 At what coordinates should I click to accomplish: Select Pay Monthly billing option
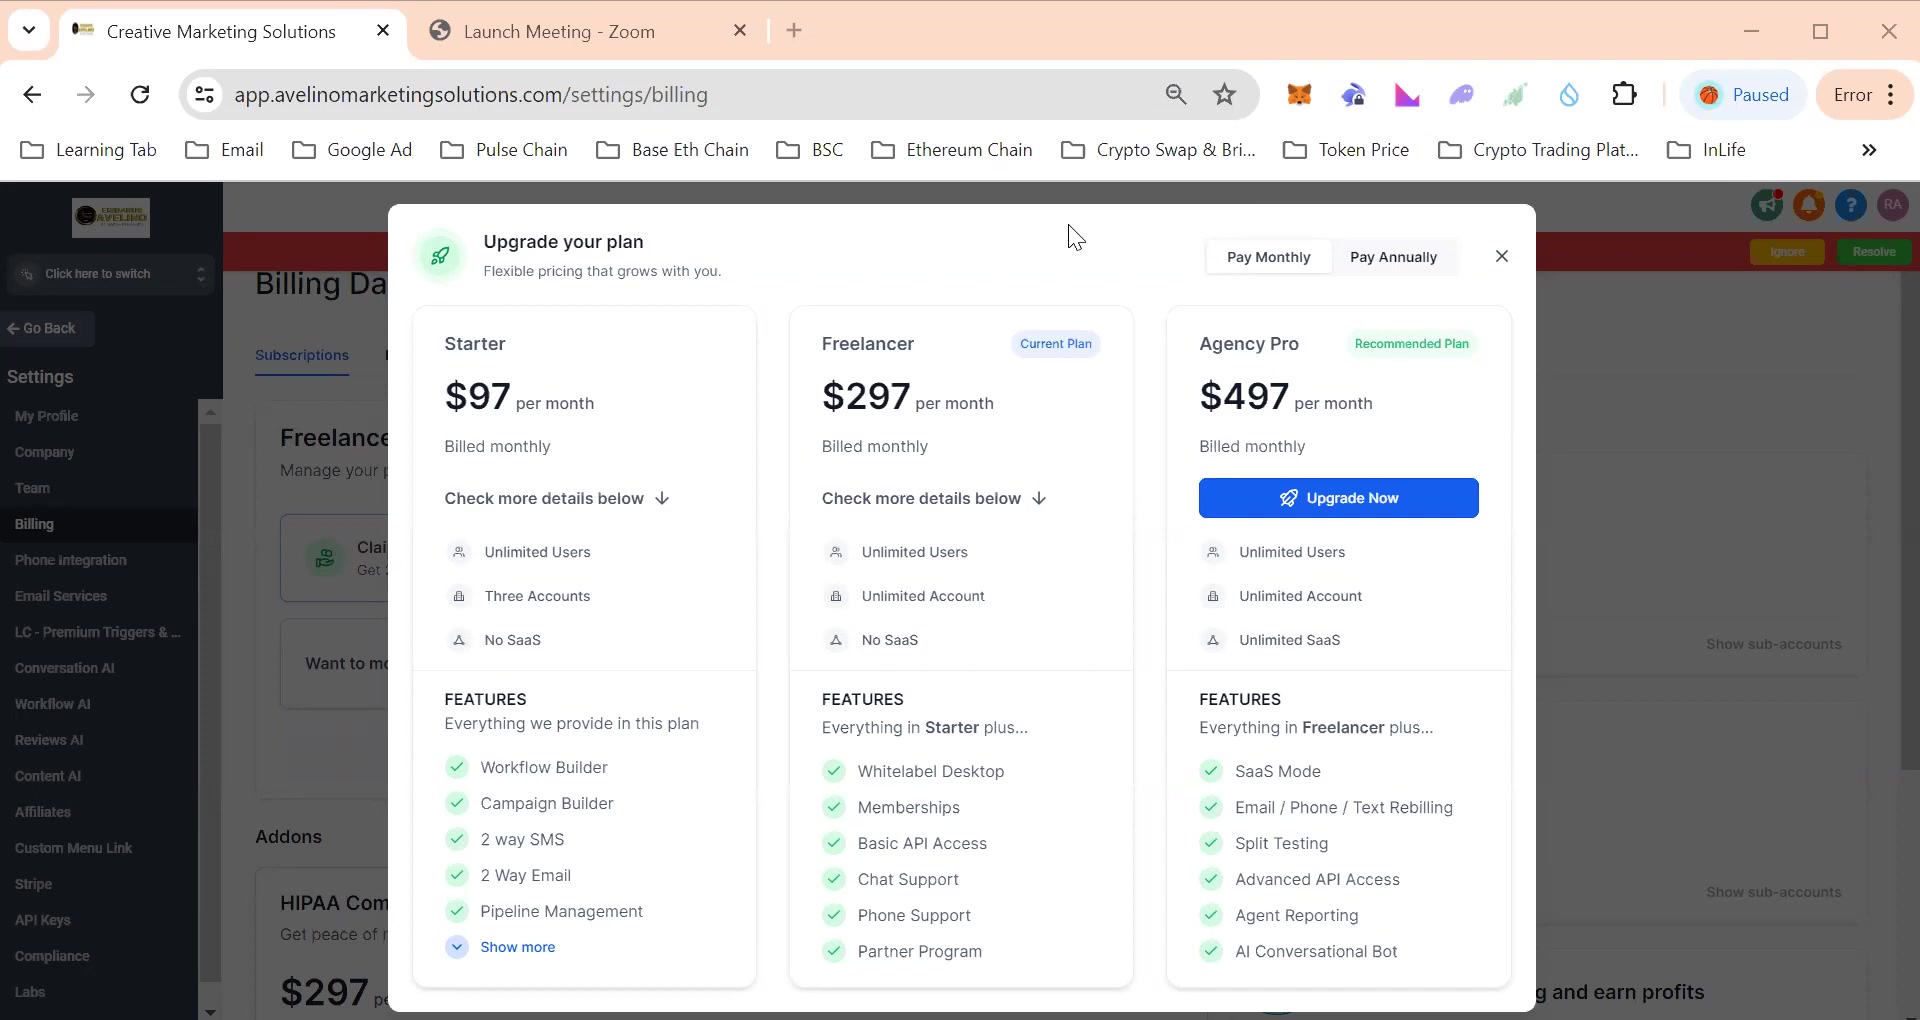[x=1268, y=257]
